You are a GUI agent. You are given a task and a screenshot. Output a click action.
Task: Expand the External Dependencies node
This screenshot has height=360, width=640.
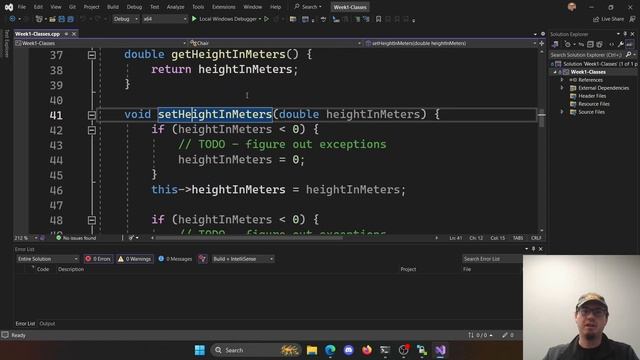tap(562, 88)
